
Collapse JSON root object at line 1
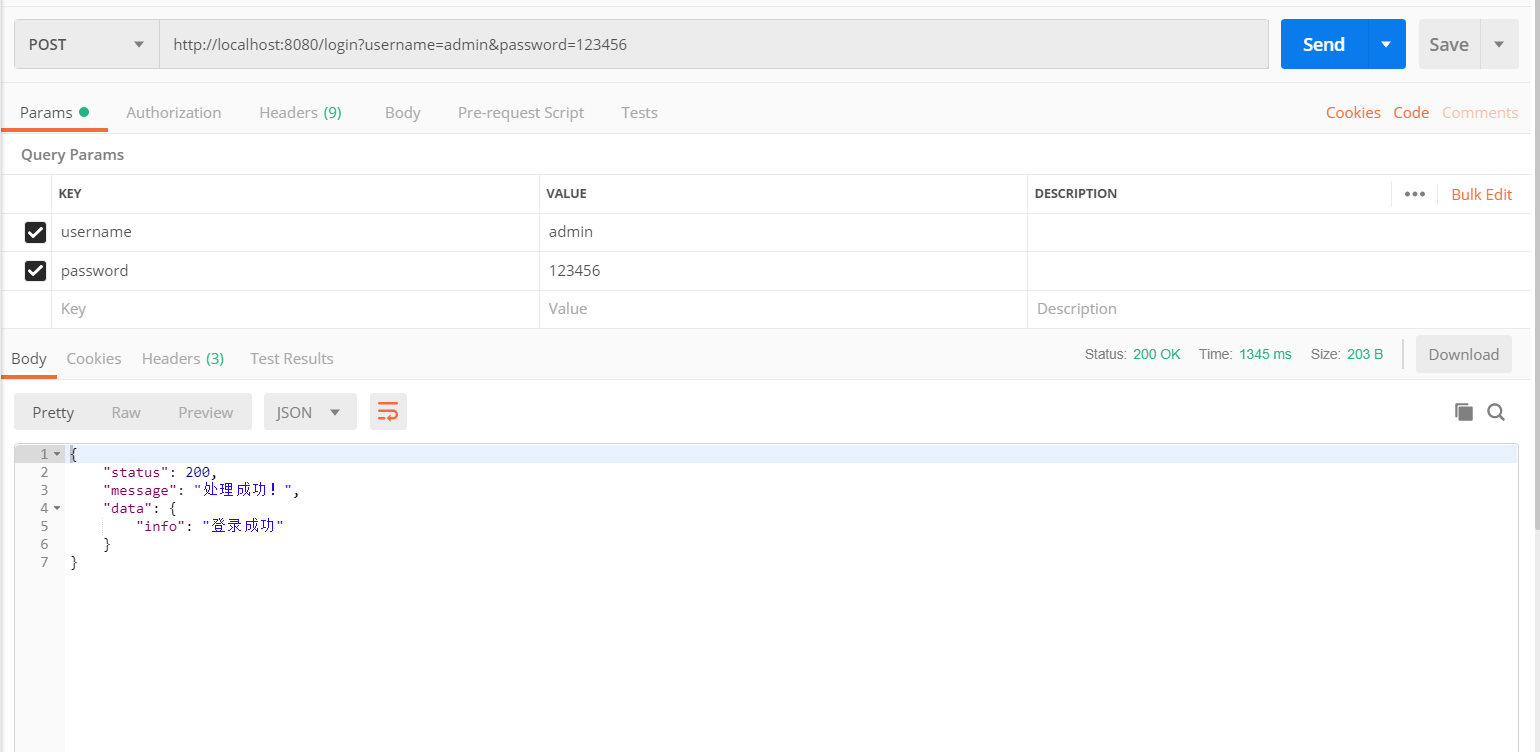click(x=57, y=454)
